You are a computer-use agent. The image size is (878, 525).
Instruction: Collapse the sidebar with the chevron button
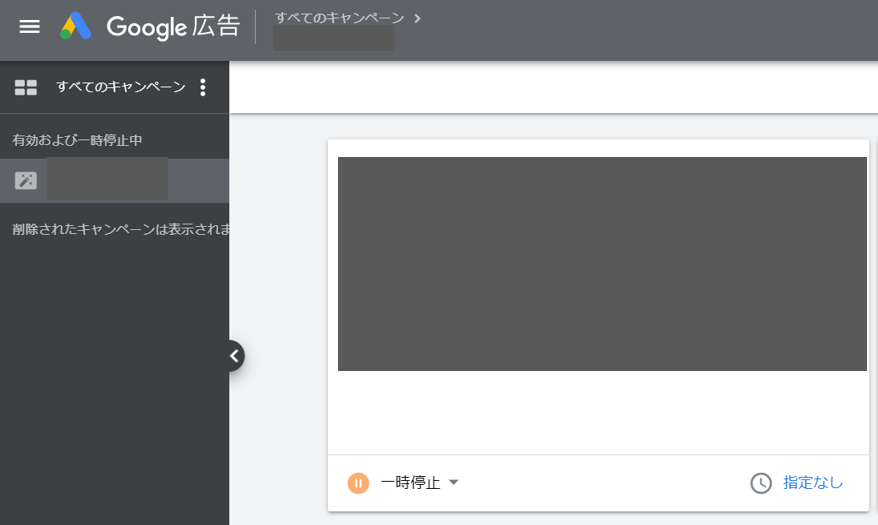pos(234,356)
